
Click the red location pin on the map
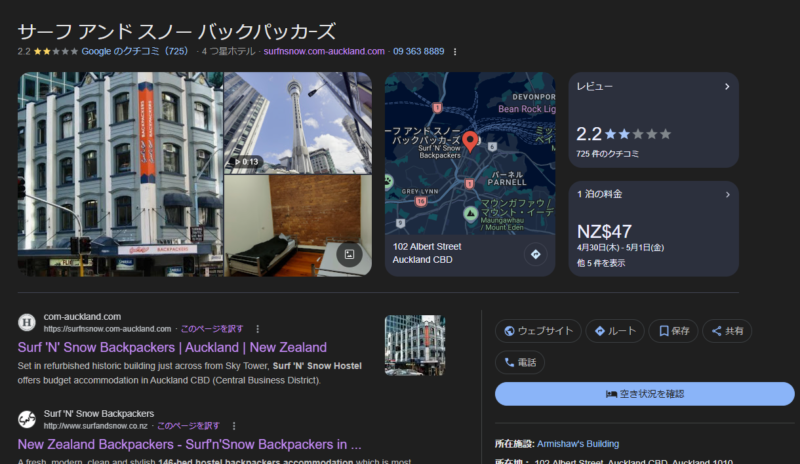pos(470,141)
